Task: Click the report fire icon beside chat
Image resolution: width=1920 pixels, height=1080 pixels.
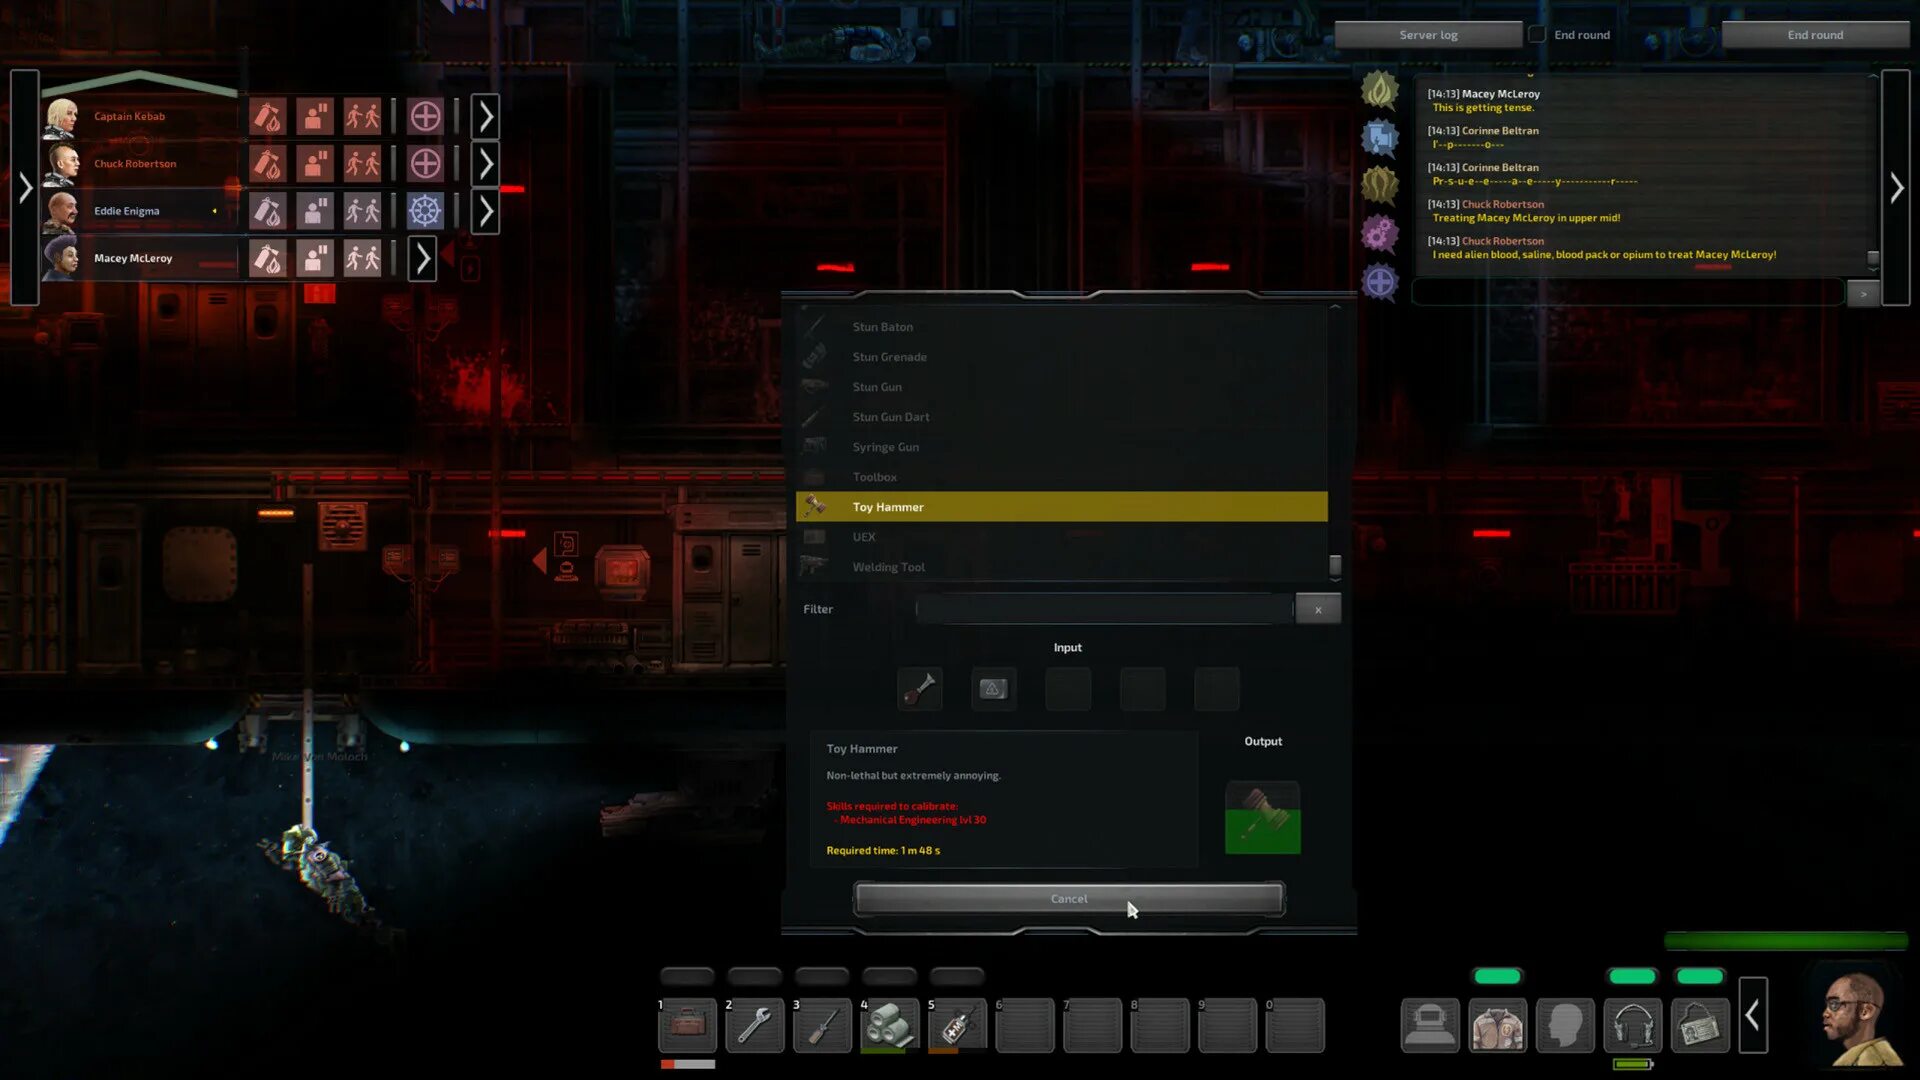Action: [x=1380, y=91]
